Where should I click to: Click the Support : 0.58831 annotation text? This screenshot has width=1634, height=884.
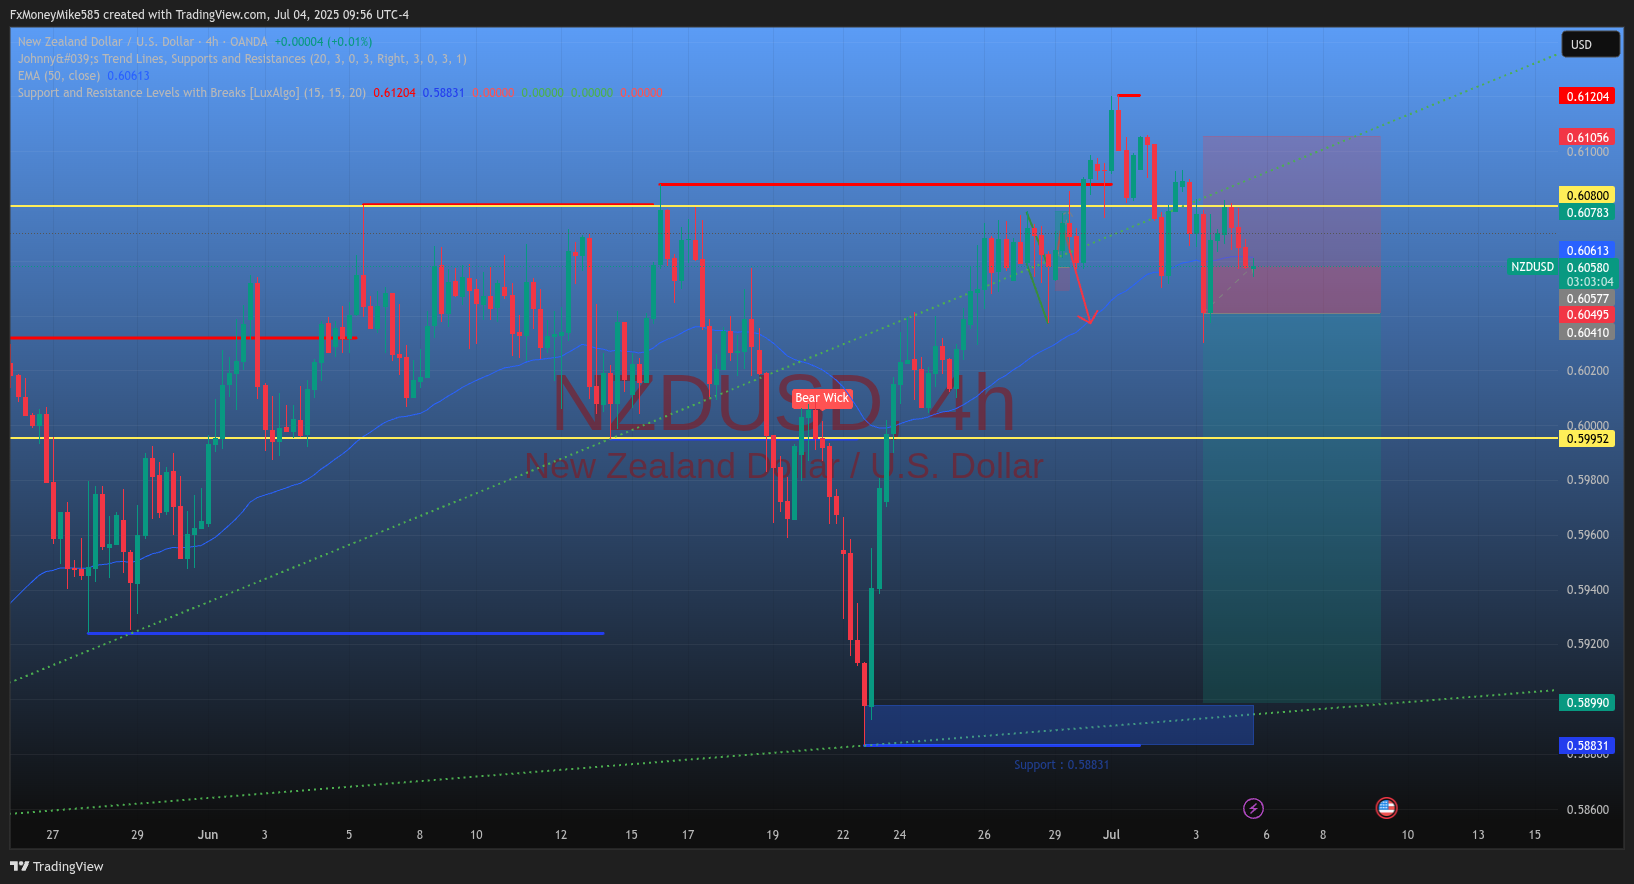tap(1061, 765)
